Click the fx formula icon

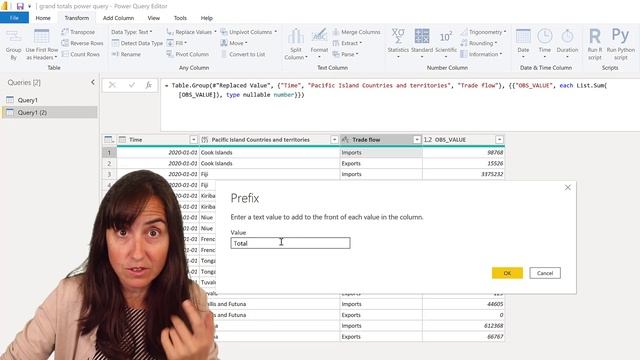[149, 85]
